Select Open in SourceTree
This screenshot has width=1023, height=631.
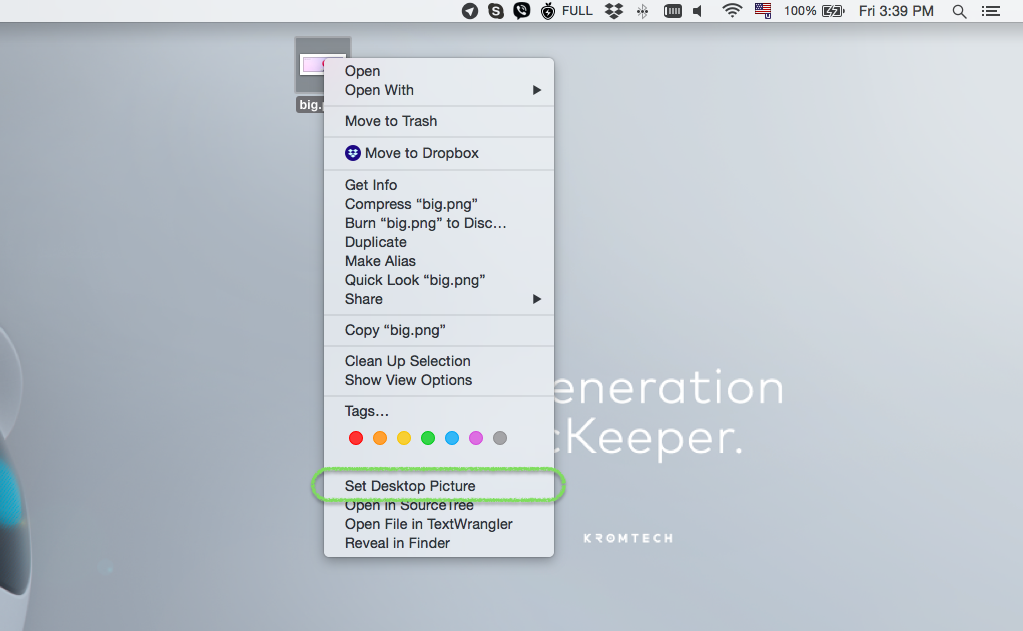(x=438, y=505)
